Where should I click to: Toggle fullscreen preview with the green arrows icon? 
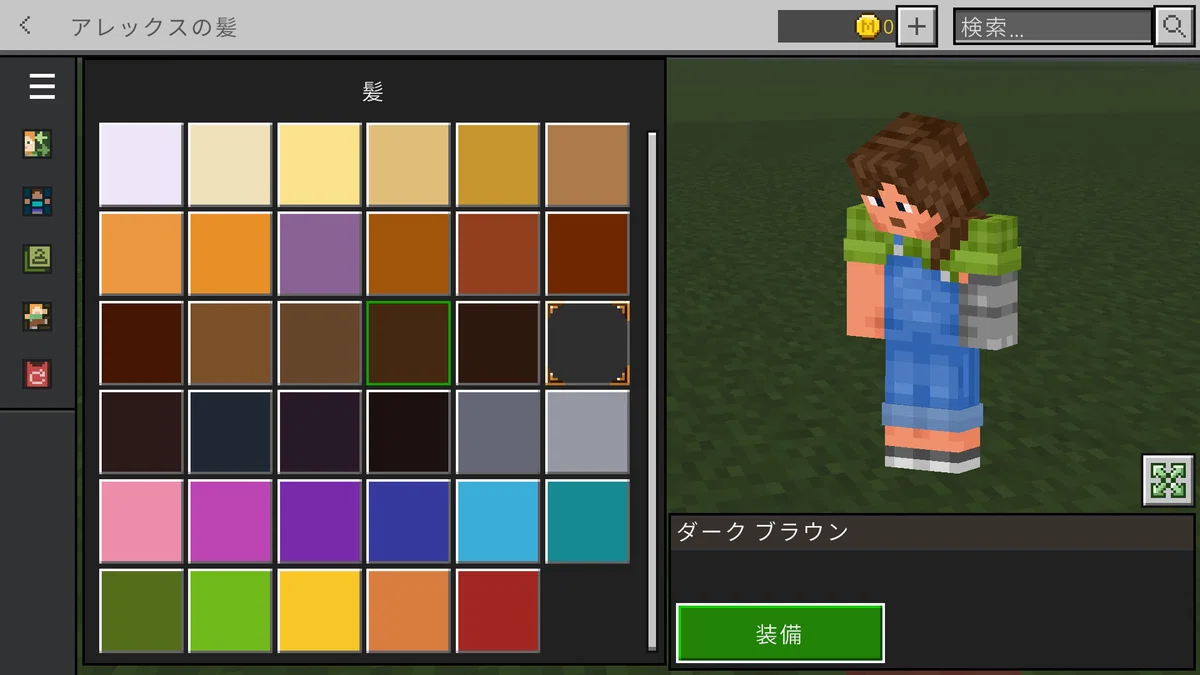pyautogui.click(x=1168, y=480)
